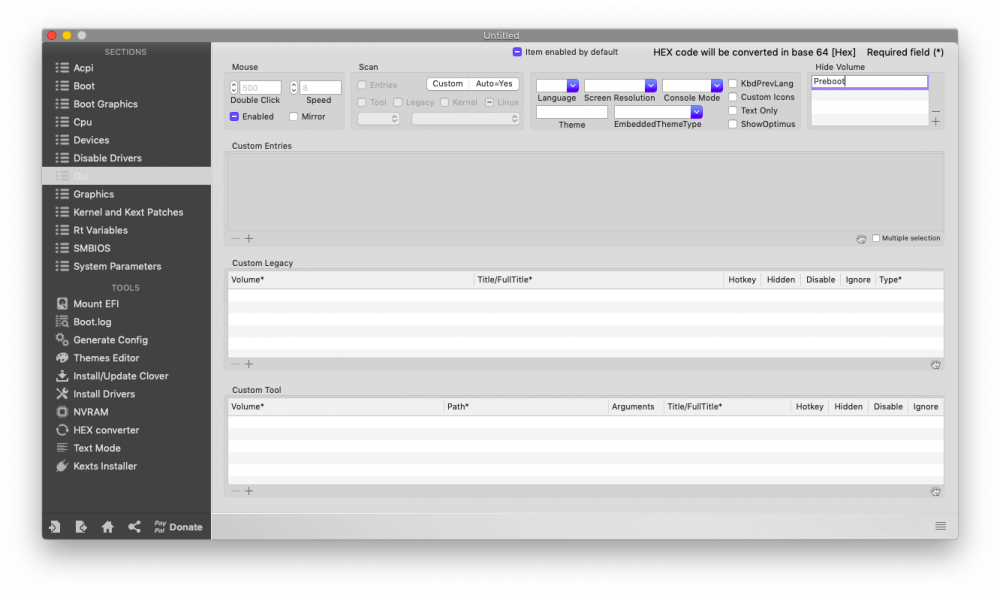Toggle the Mouse Mirror checkbox
This screenshot has height=595, width=1000.
tap(293, 117)
